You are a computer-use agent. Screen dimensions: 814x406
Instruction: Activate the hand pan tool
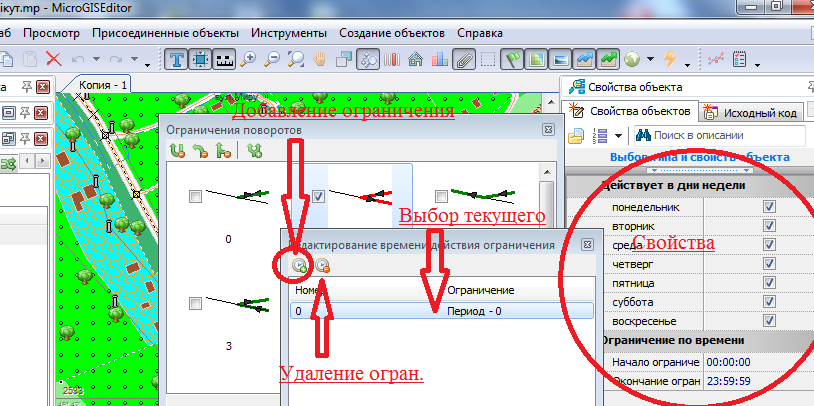coord(321,59)
